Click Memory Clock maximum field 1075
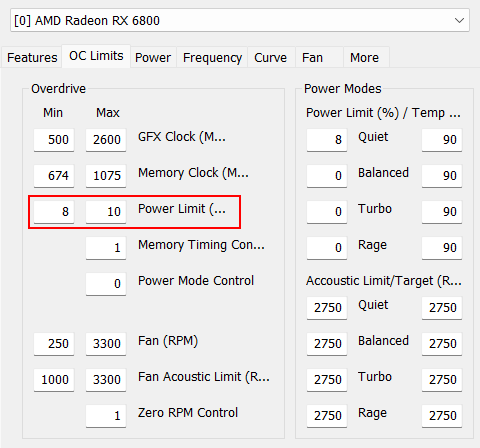Image resolution: width=480 pixels, height=448 pixels. (106, 176)
